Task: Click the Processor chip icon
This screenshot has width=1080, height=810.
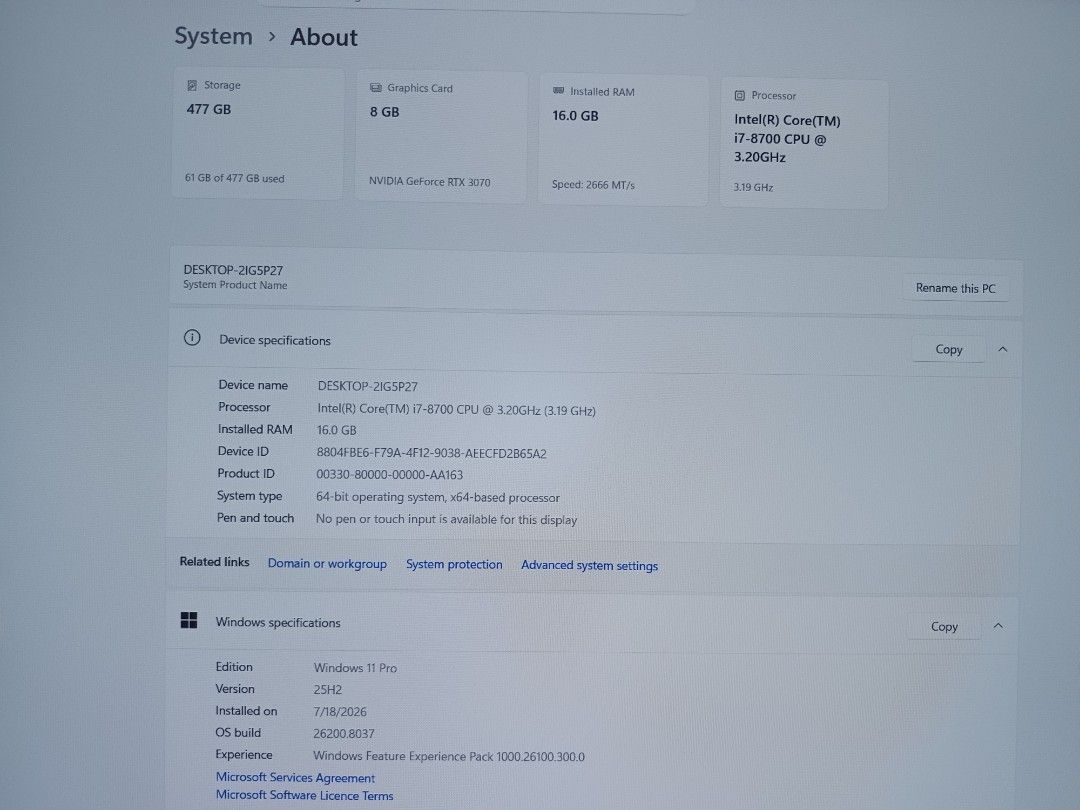Action: point(740,96)
